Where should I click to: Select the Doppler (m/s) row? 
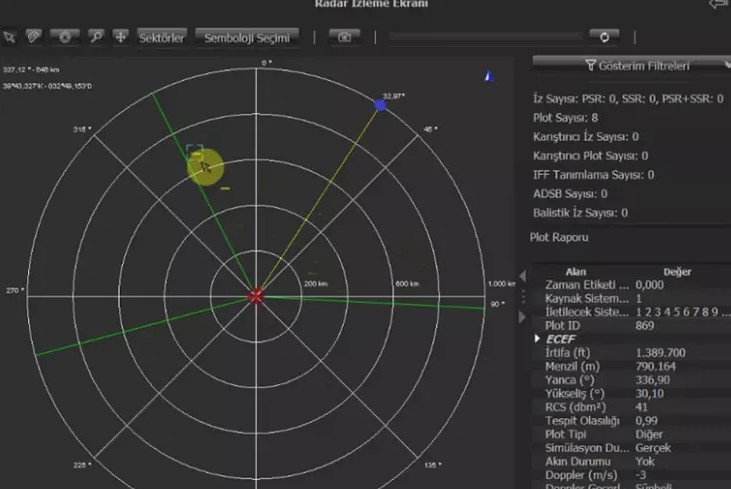click(632, 475)
